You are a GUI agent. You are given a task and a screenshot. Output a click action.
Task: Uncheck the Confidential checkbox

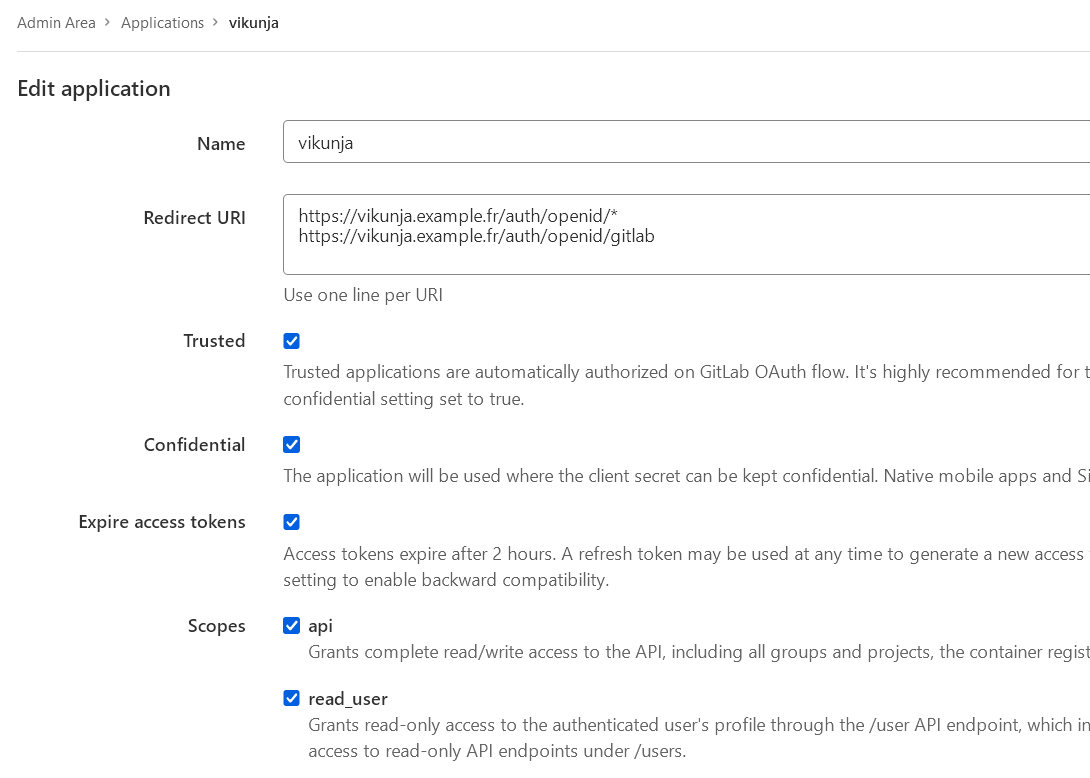click(291, 444)
